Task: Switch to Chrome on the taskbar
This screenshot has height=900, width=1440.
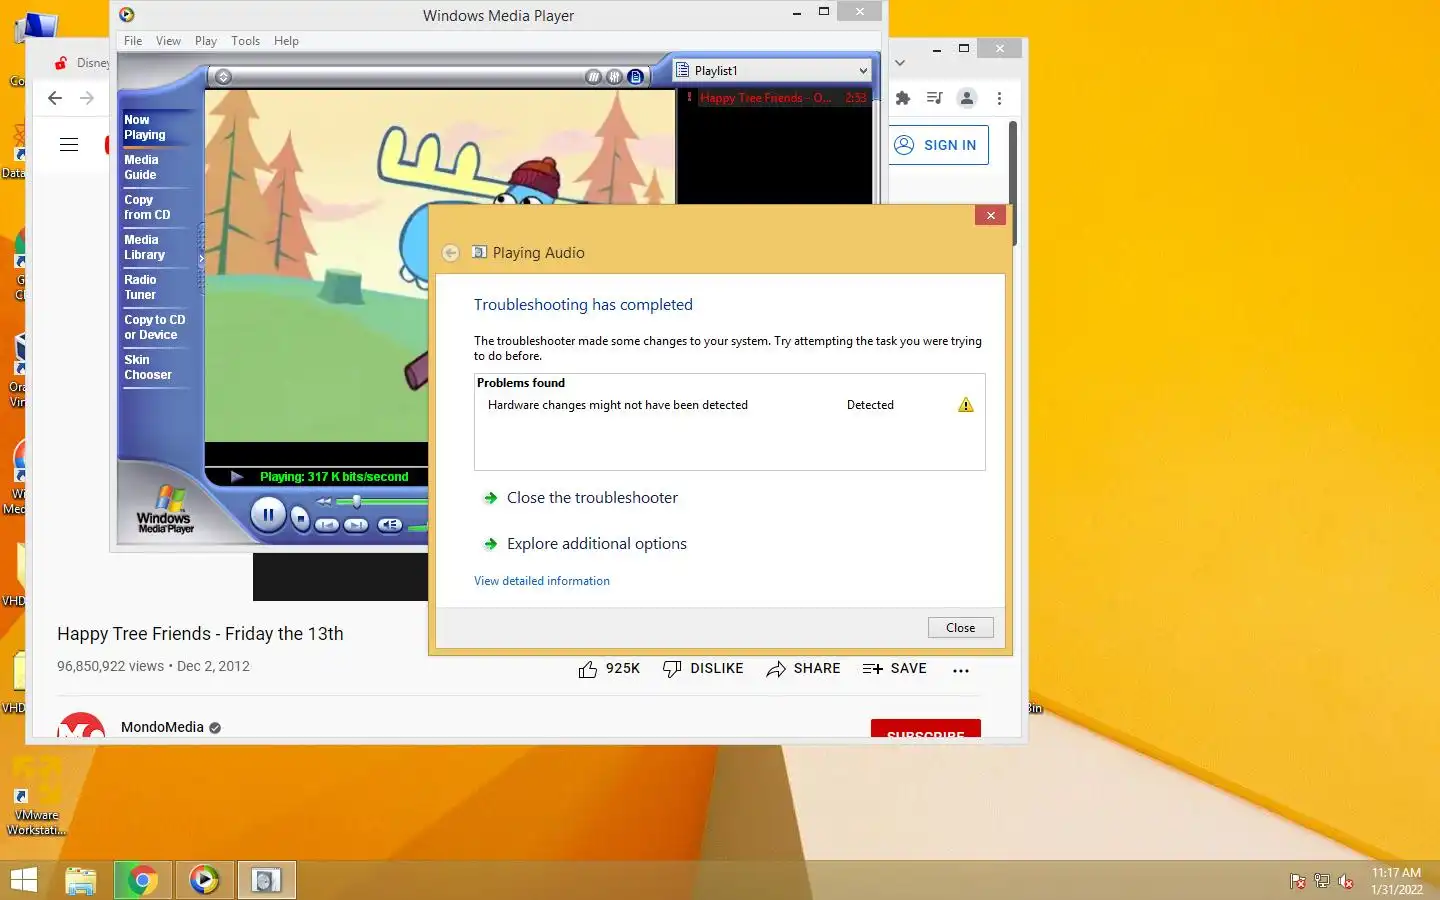Action: click(x=142, y=880)
